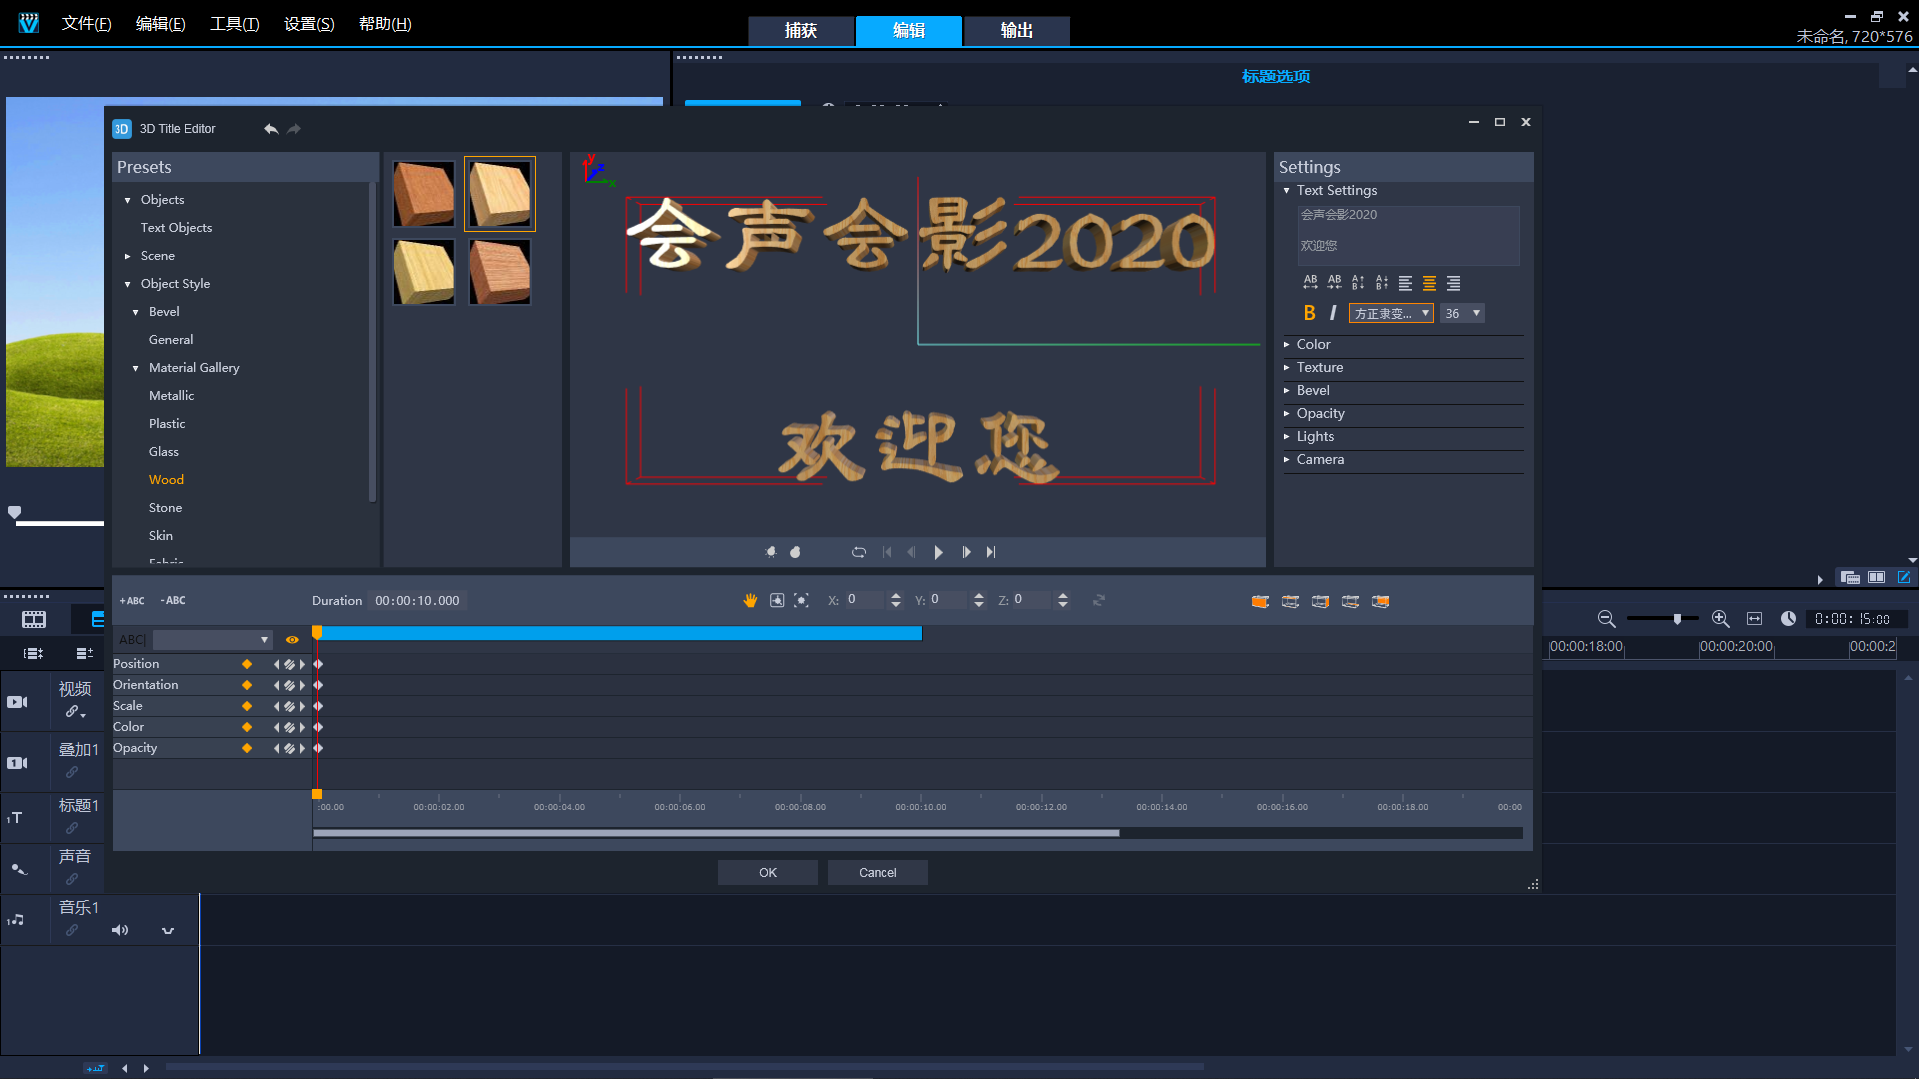Click the undo arrow in 3D Title Editor
This screenshot has height=1079, width=1919.
(x=271, y=129)
